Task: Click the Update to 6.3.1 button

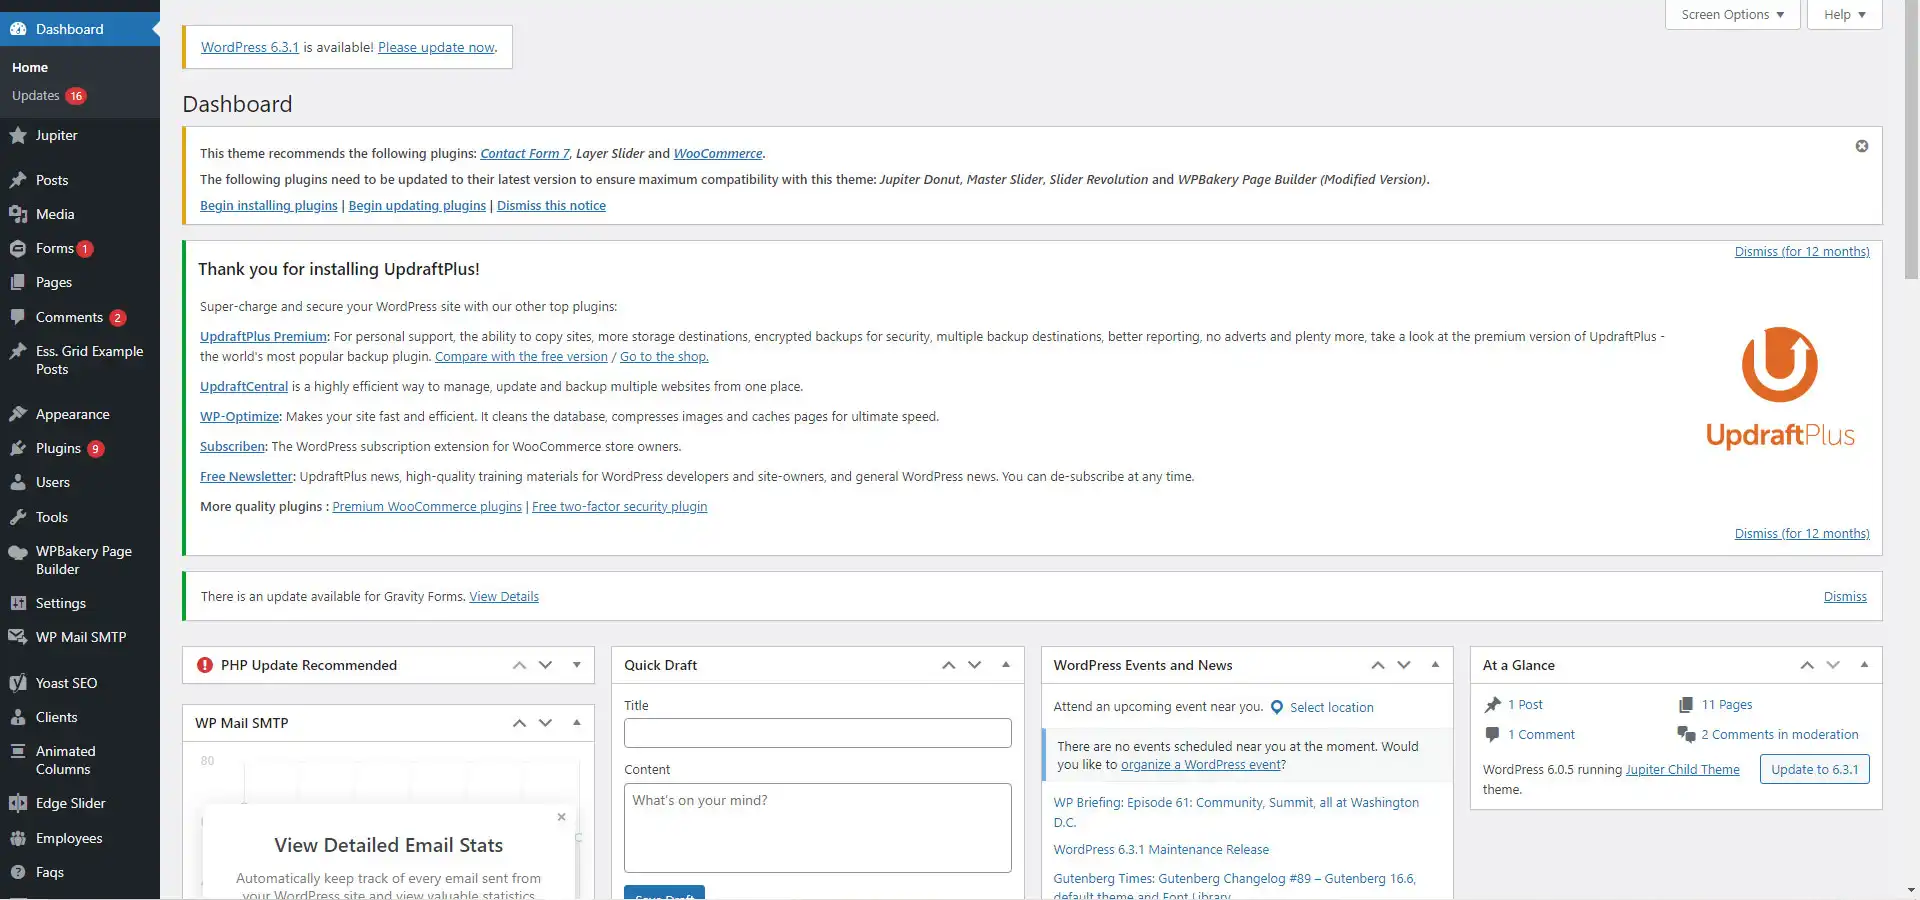Action: click(x=1814, y=769)
